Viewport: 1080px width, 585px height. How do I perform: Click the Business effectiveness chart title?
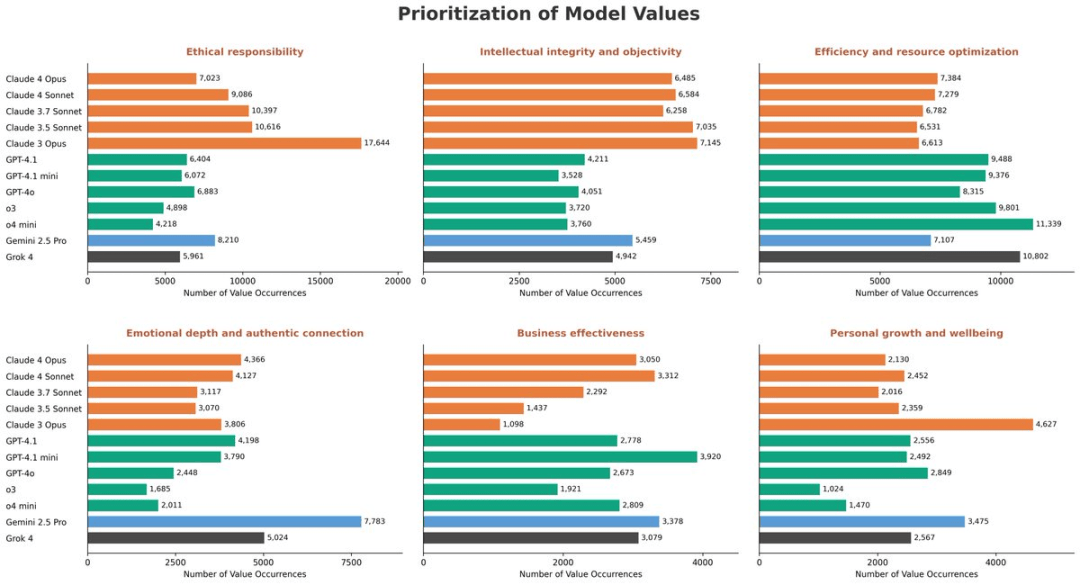[x=580, y=333]
